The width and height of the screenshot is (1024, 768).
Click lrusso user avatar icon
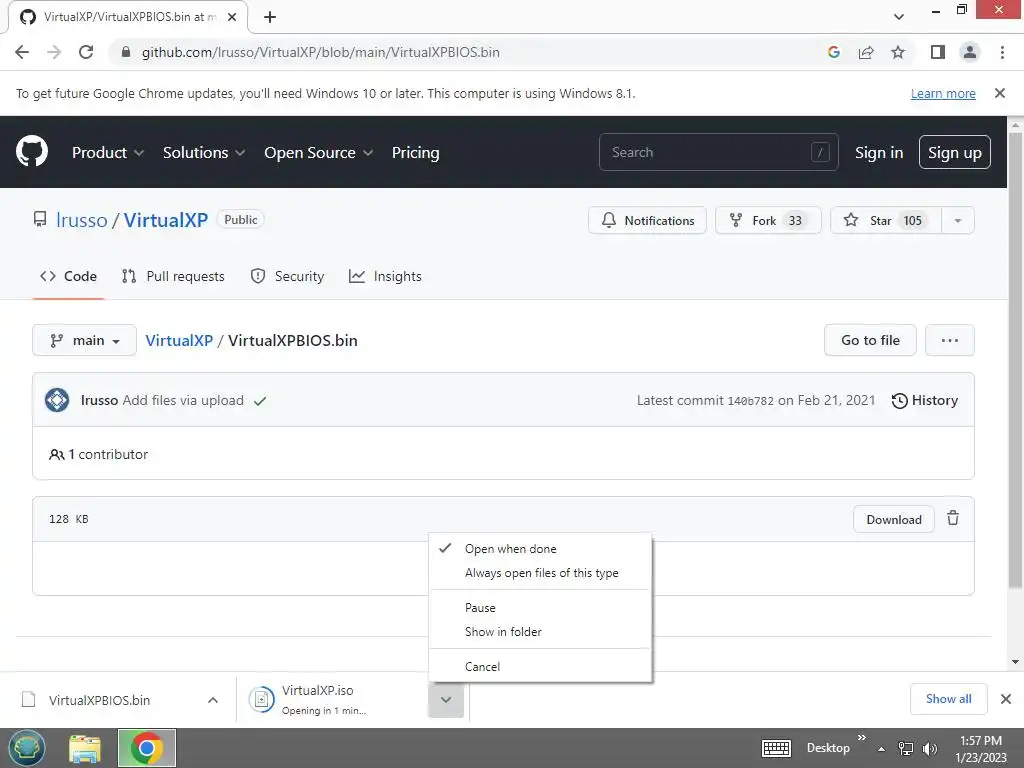click(57, 400)
